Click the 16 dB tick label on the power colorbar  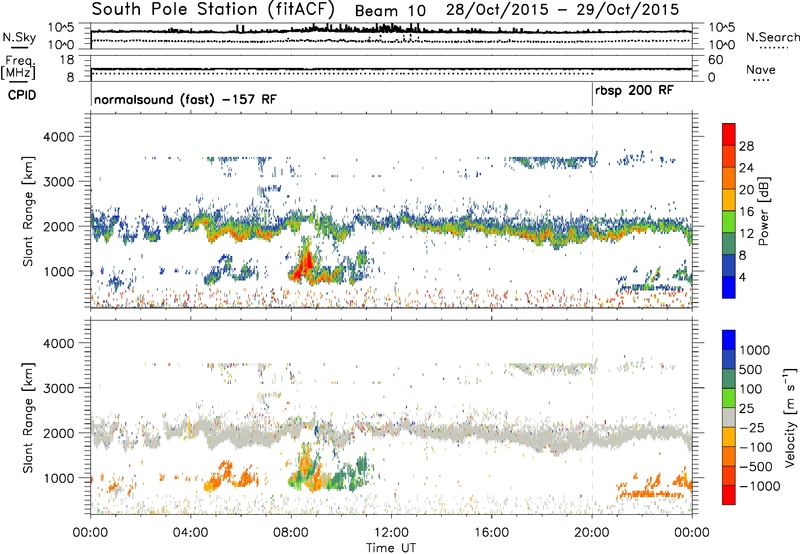pyautogui.click(x=746, y=212)
